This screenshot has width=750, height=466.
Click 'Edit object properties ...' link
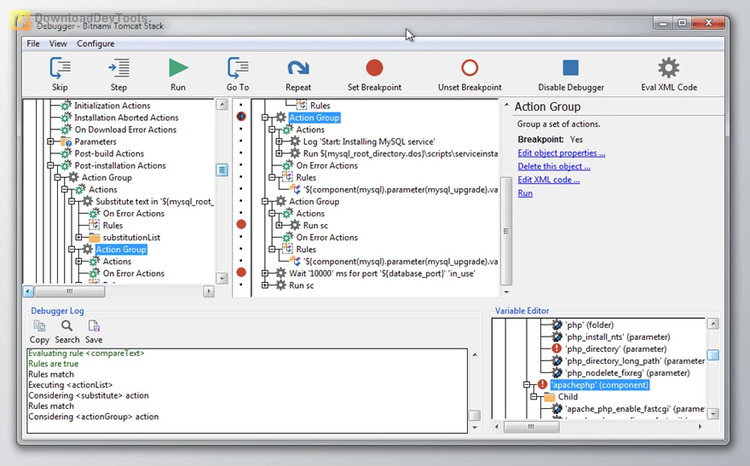coord(561,153)
